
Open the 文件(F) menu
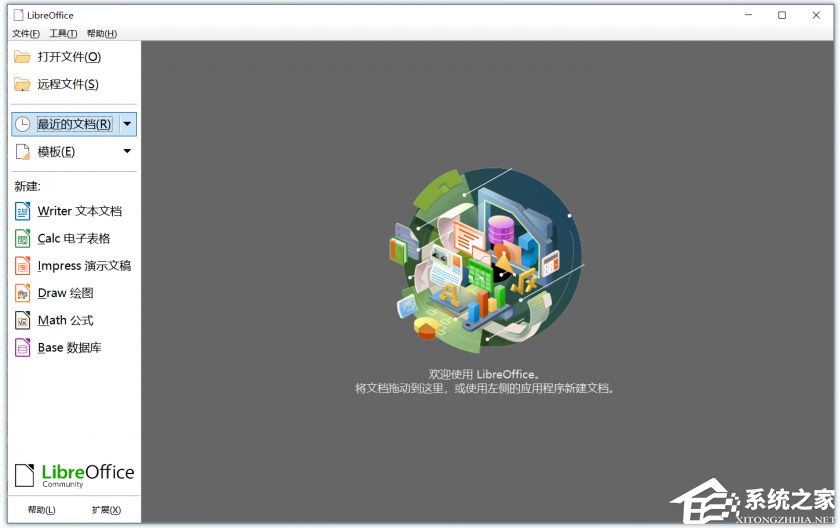pos(26,34)
